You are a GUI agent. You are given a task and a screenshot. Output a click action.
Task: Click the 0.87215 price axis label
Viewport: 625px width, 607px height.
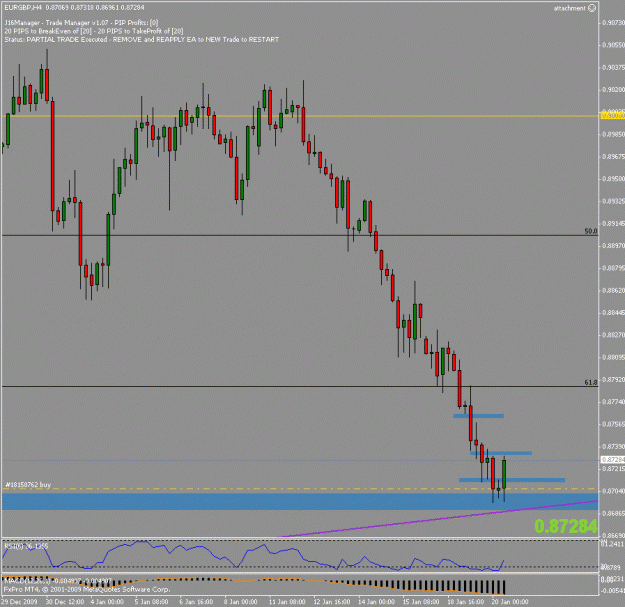point(613,469)
